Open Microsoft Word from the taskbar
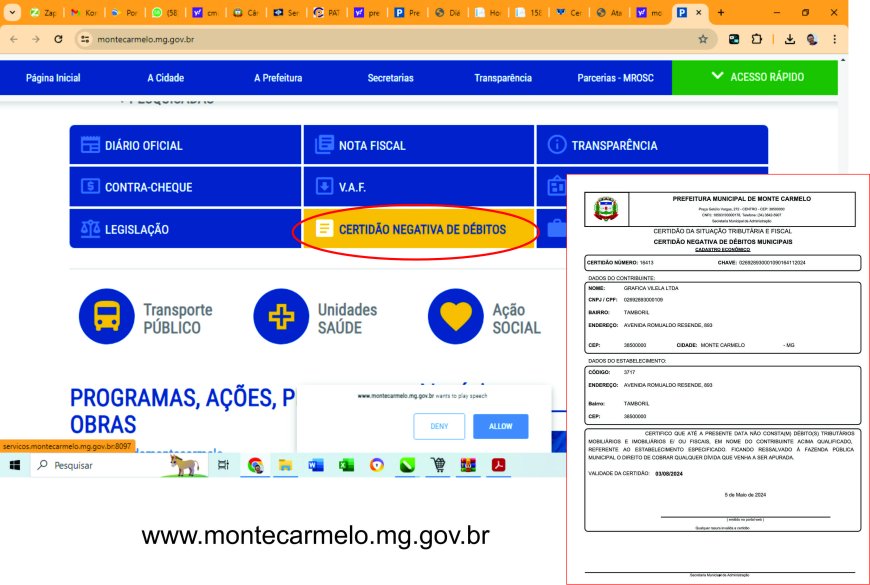The image size is (870, 585). point(316,465)
